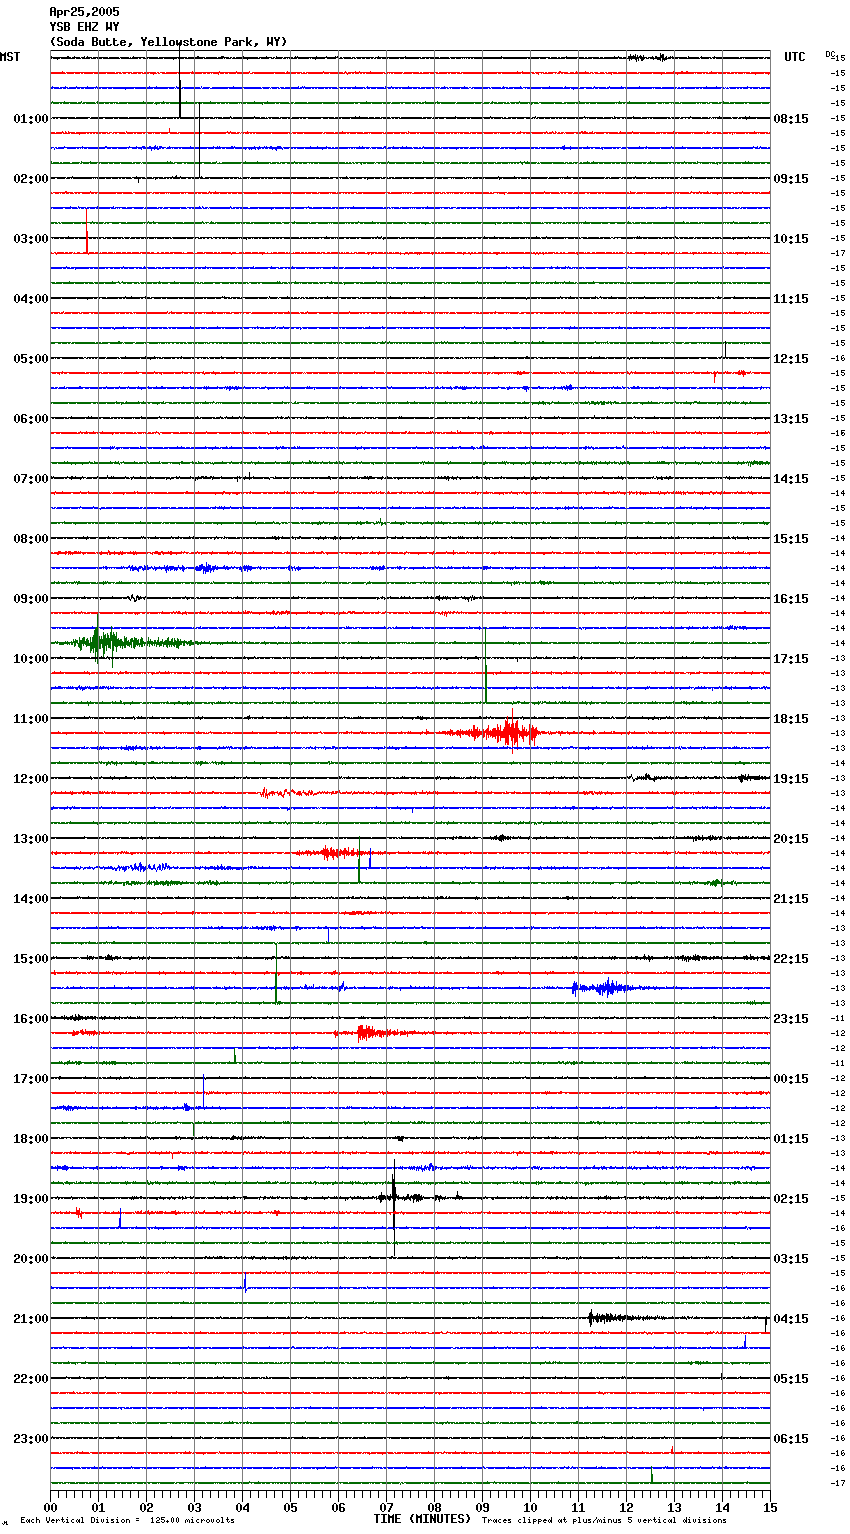The image size is (850, 1534).
Task: Click the 20:15 UTC time label
Action: pyautogui.click(x=791, y=838)
